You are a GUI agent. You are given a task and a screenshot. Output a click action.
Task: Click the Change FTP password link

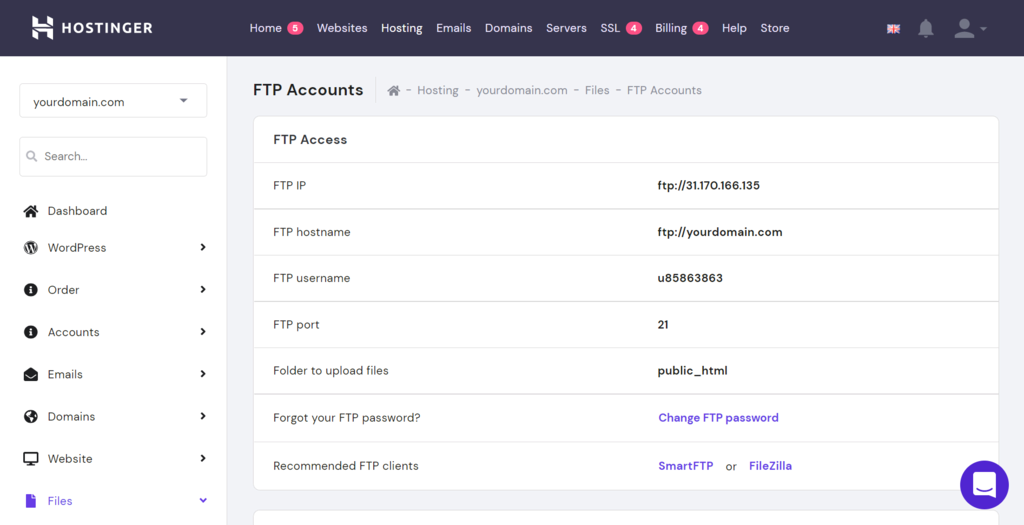point(718,418)
